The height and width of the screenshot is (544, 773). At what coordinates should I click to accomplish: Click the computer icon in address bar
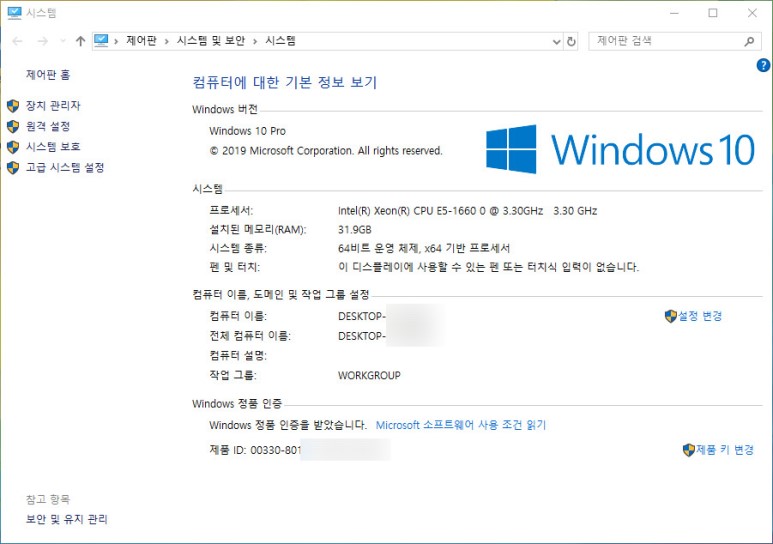101,40
